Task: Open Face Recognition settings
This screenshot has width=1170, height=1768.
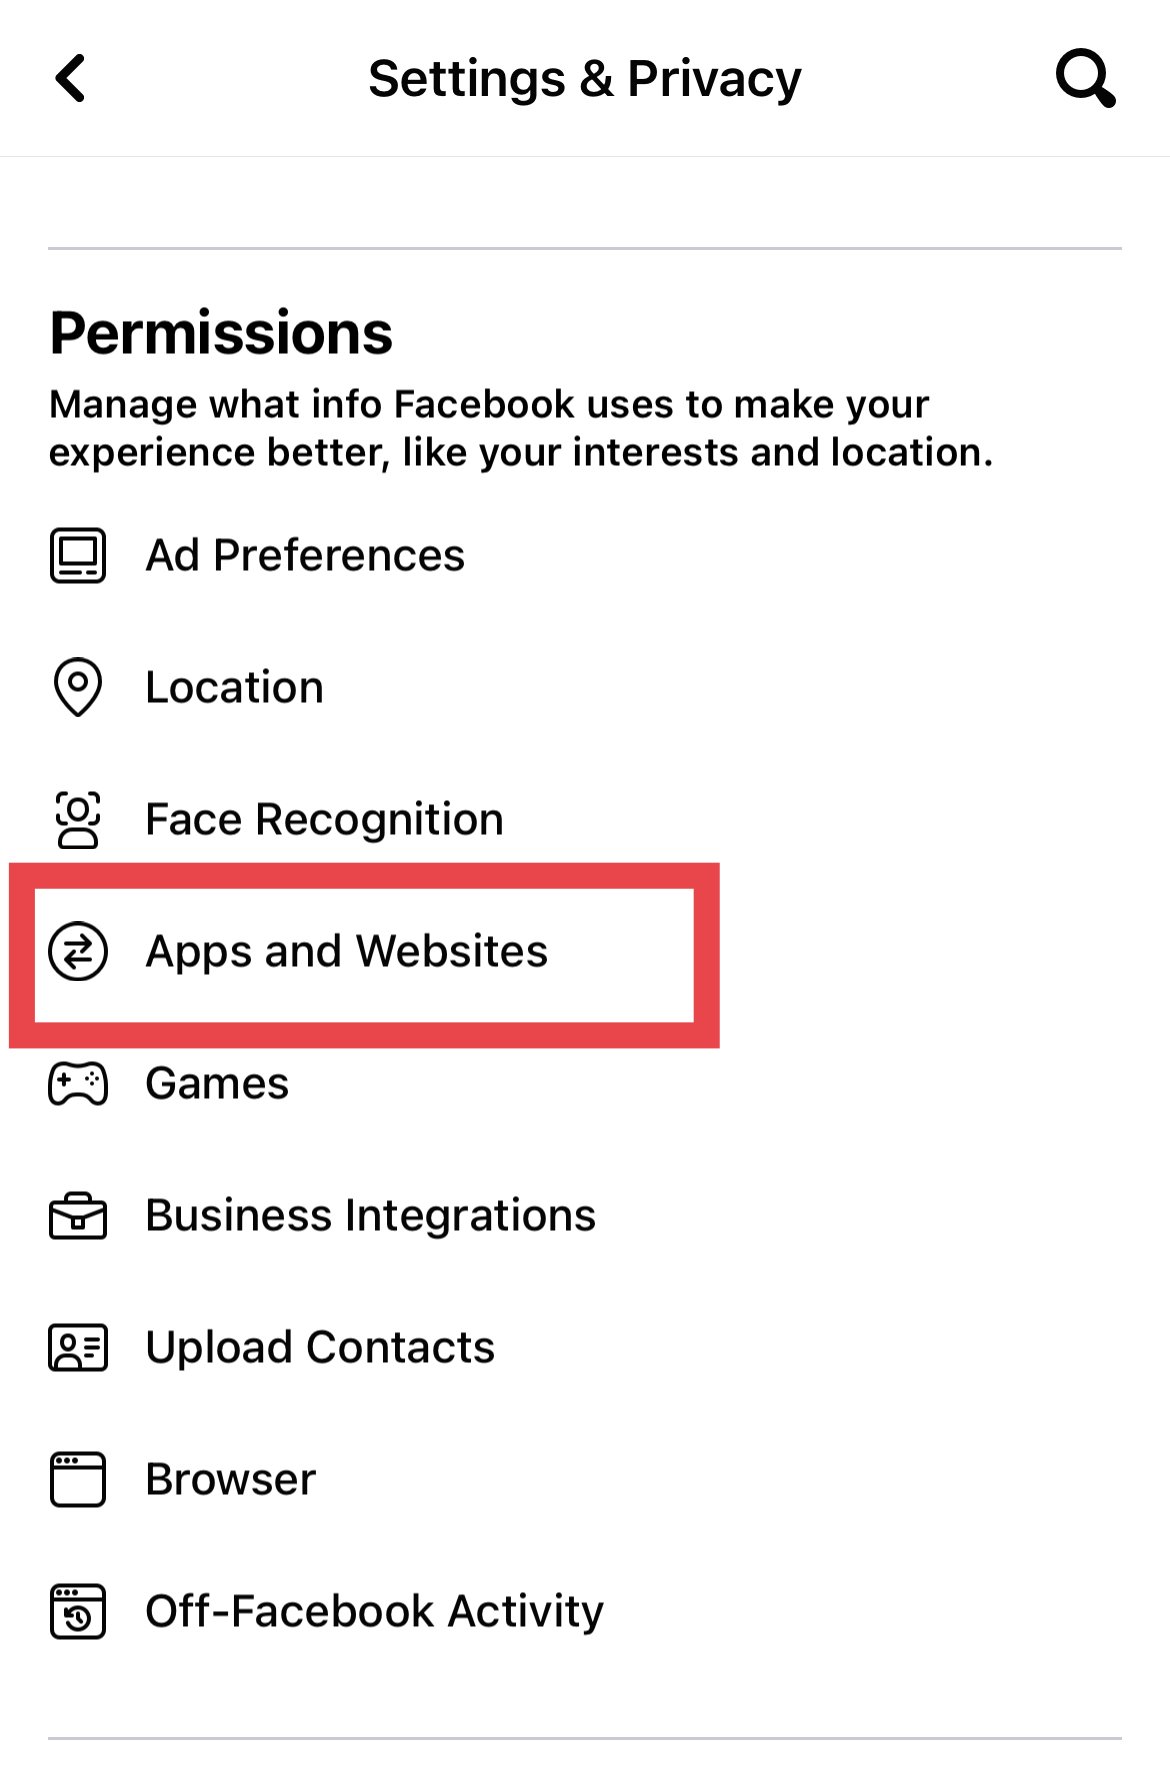Action: (323, 820)
